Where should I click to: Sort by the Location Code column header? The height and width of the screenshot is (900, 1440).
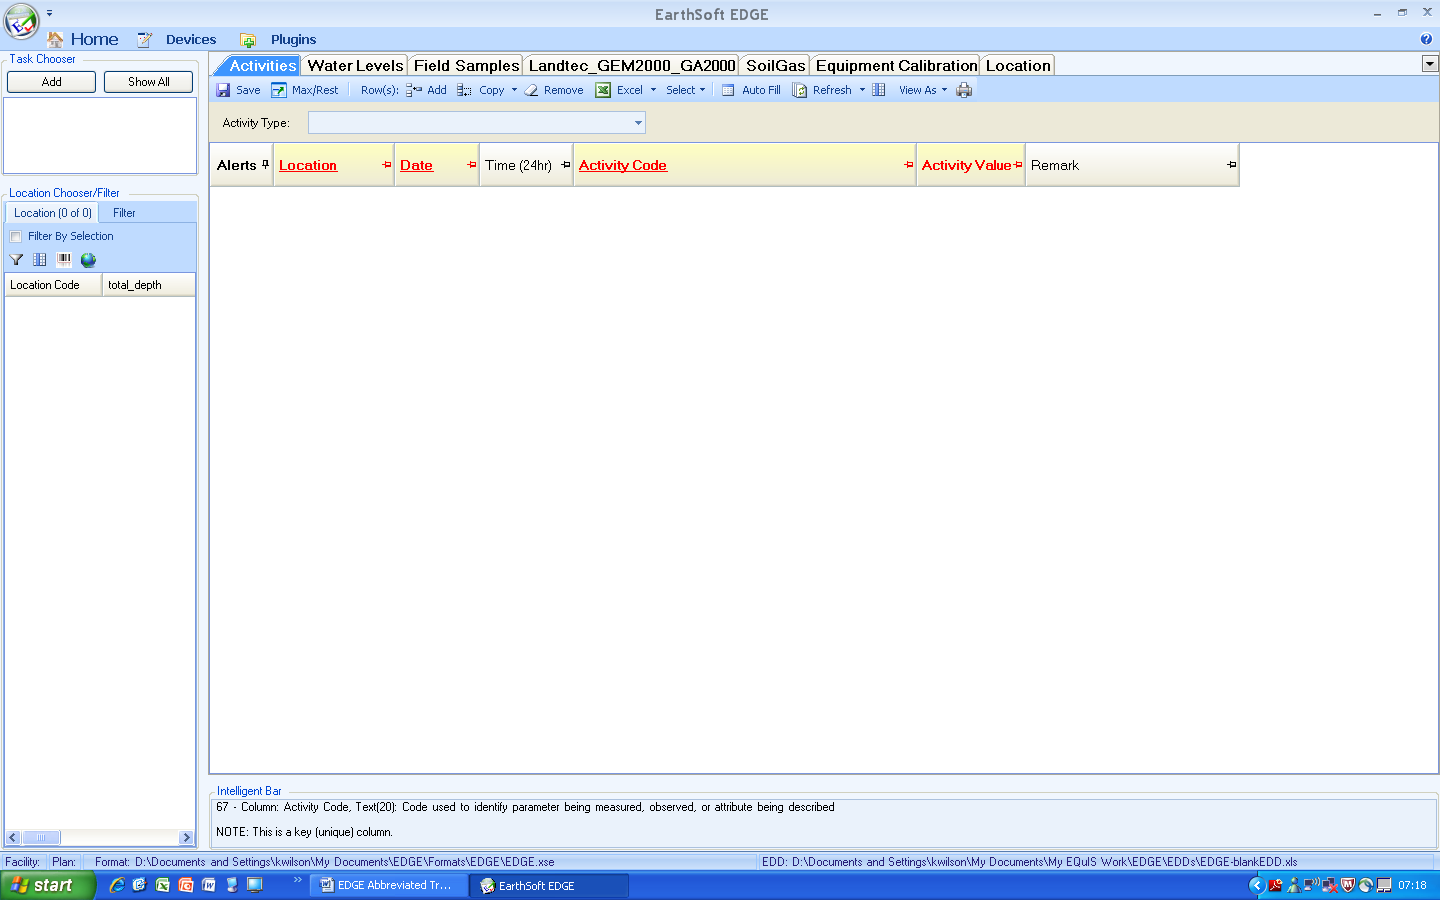click(x=53, y=285)
